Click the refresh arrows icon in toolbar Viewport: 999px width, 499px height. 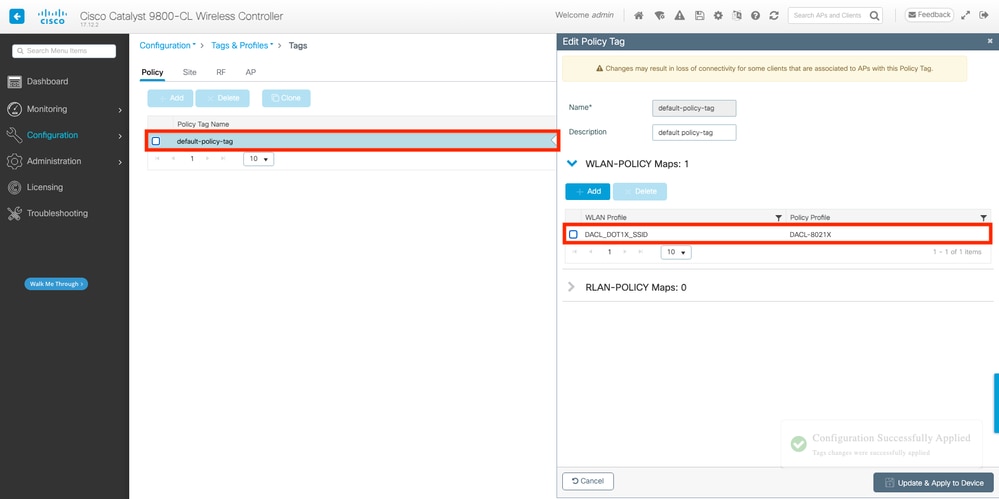coord(774,15)
